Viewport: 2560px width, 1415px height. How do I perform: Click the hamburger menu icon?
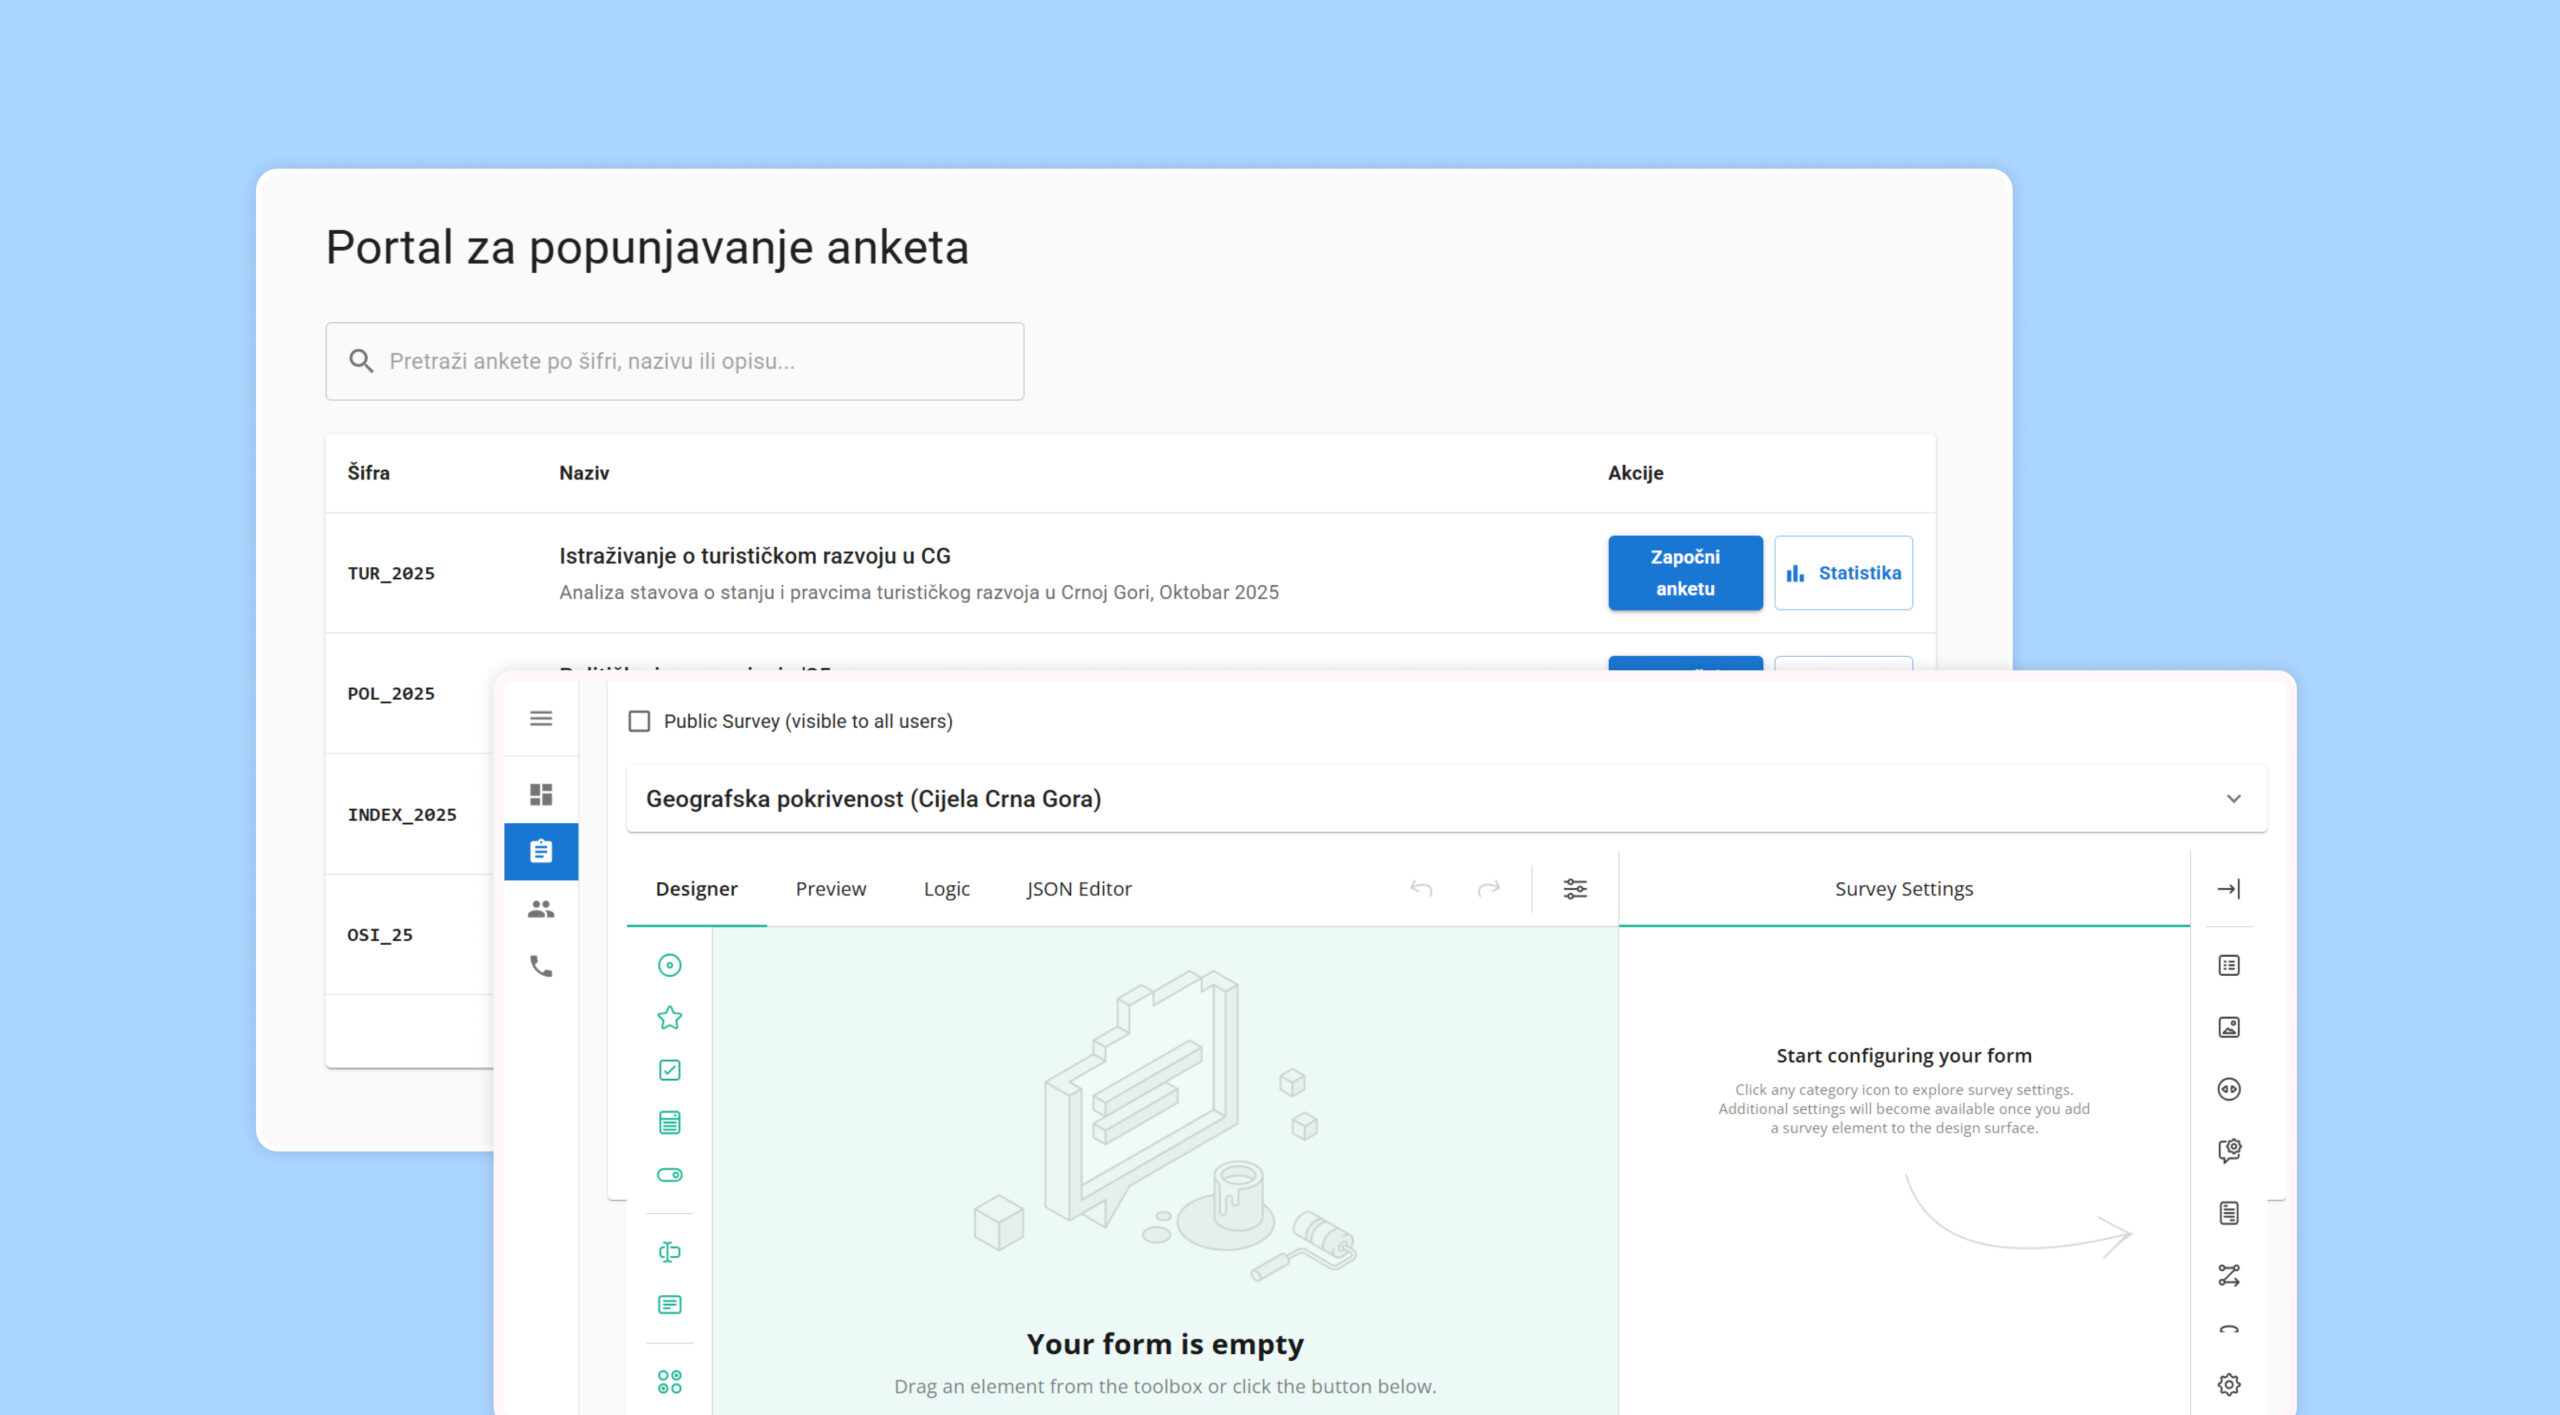pyautogui.click(x=541, y=719)
